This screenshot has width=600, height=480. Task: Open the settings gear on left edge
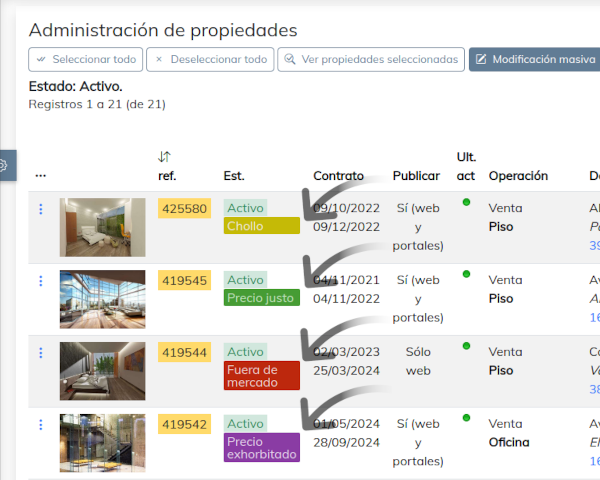tap(4, 165)
